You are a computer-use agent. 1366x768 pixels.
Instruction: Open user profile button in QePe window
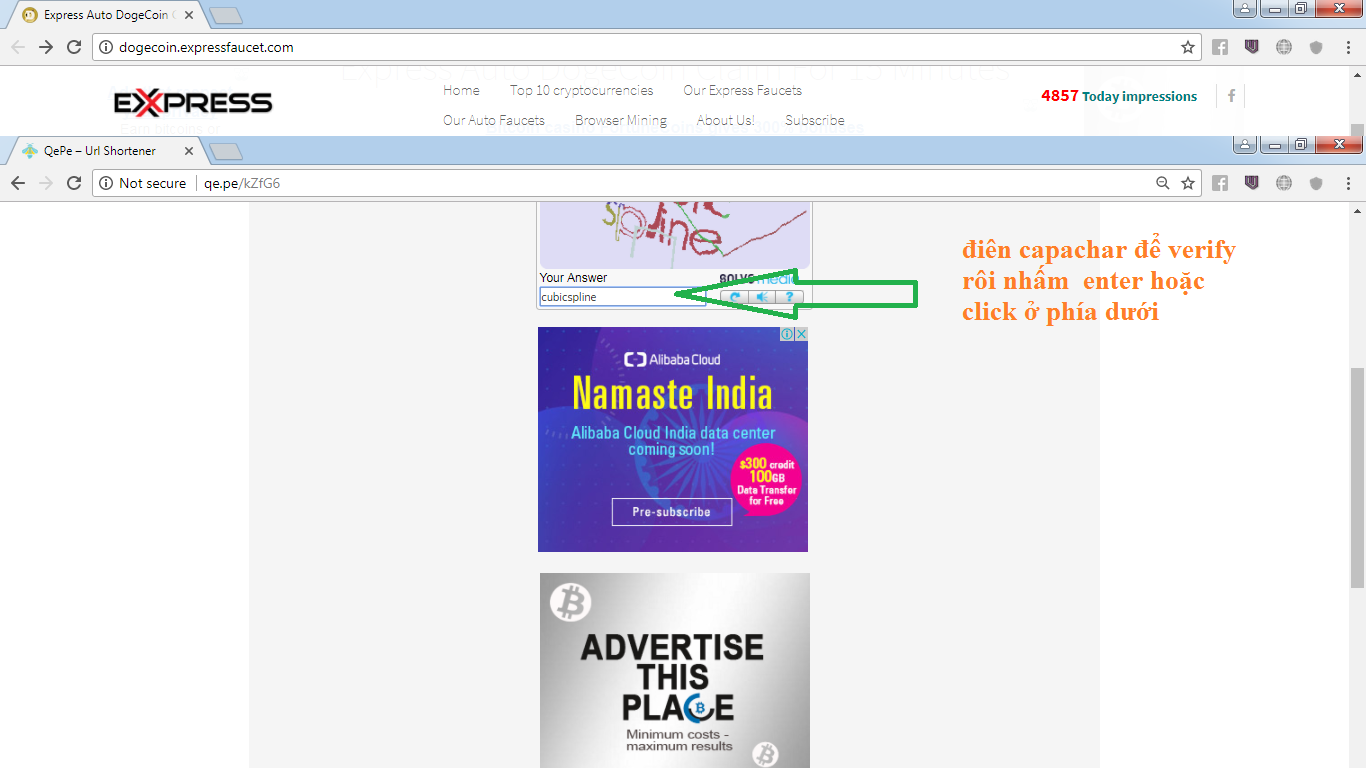1245,145
